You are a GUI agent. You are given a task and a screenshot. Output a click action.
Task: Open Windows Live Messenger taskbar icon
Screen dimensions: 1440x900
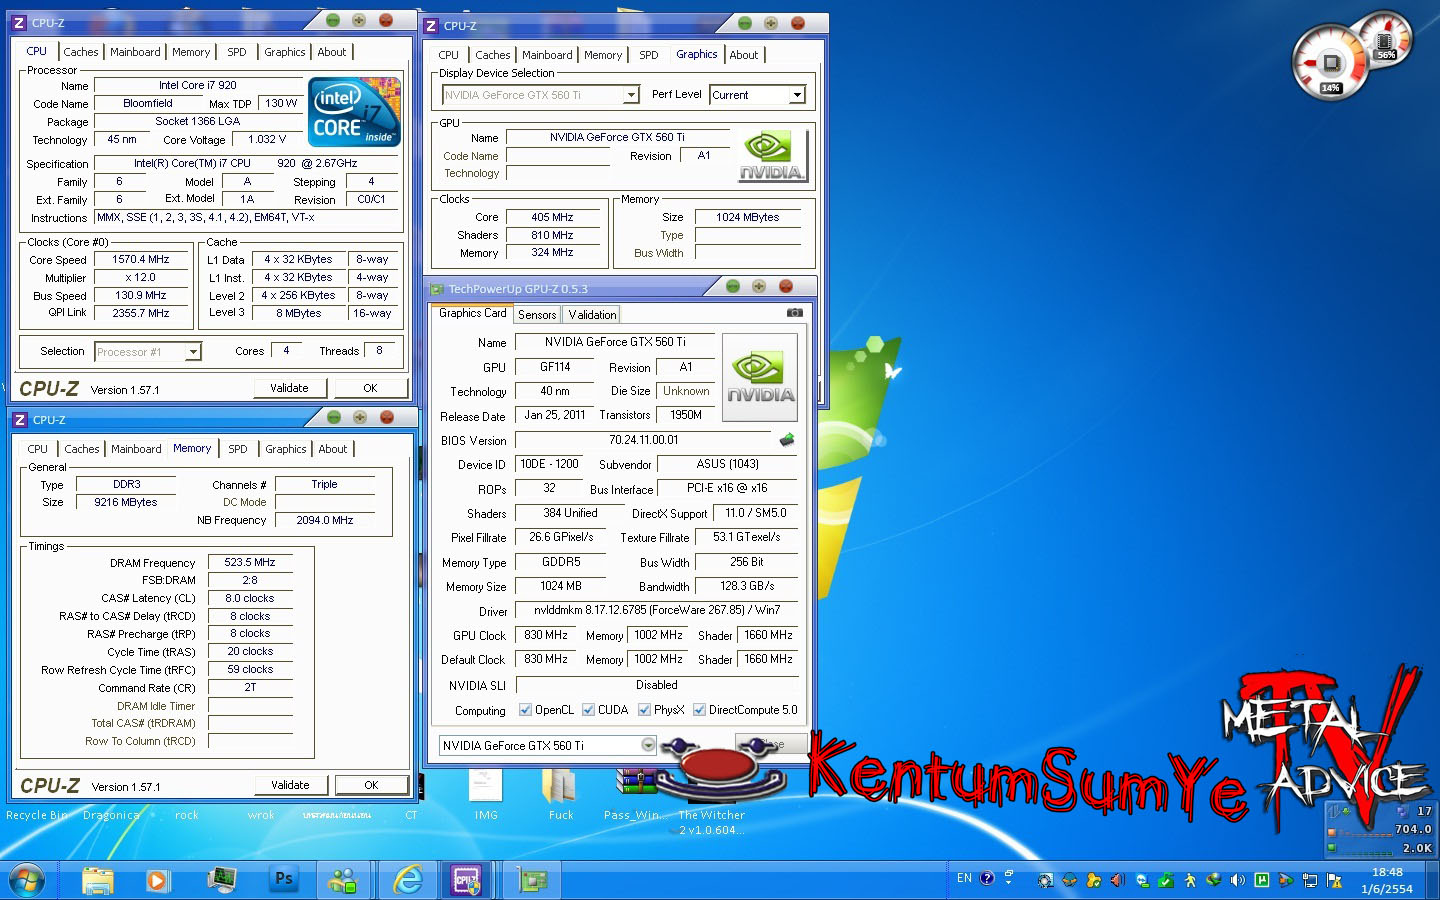pos(343,881)
